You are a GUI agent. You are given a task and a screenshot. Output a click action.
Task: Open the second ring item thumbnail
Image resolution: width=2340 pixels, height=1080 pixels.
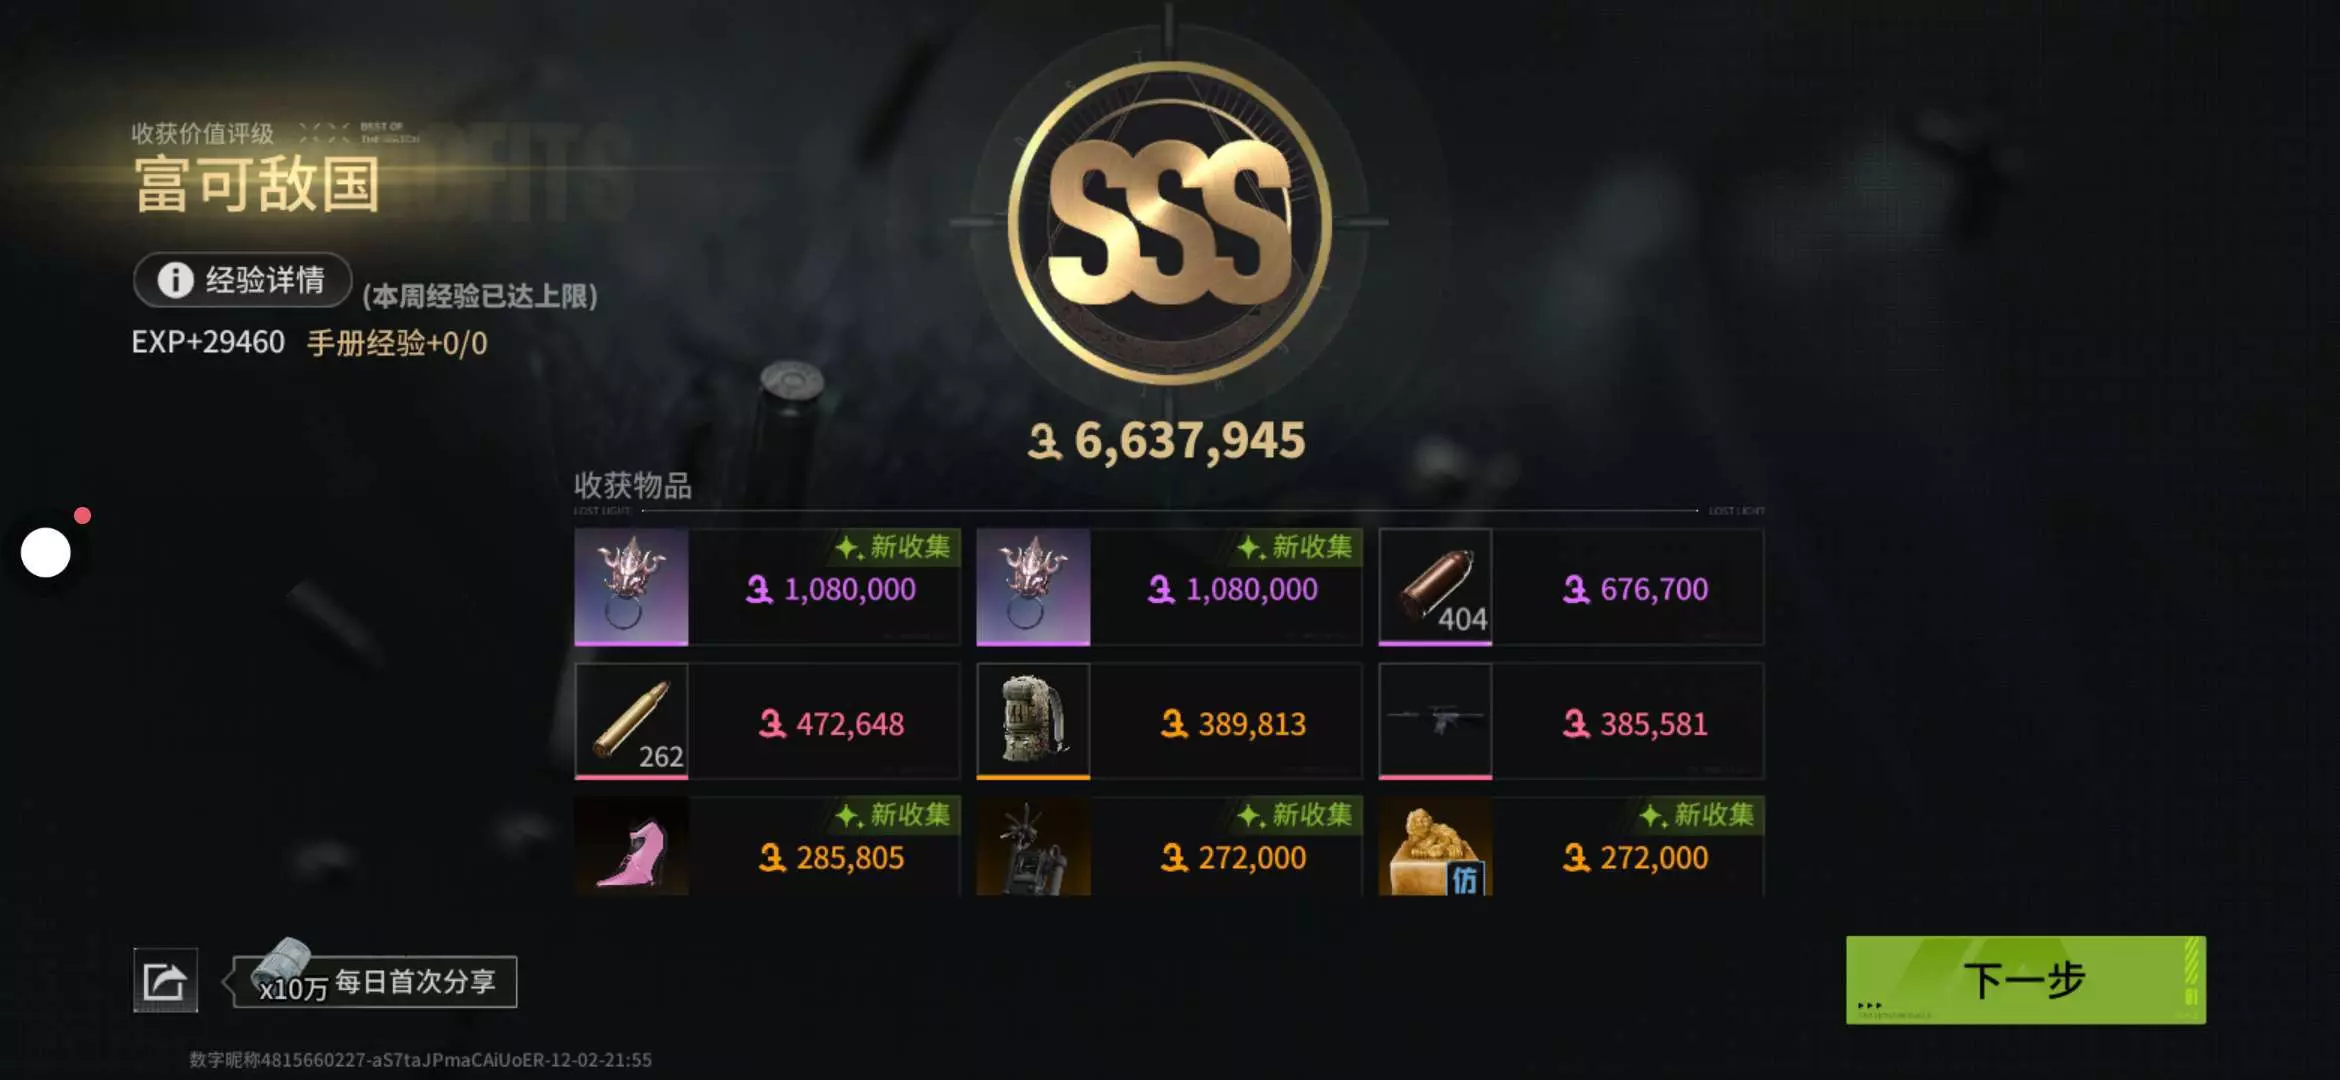(1033, 587)
